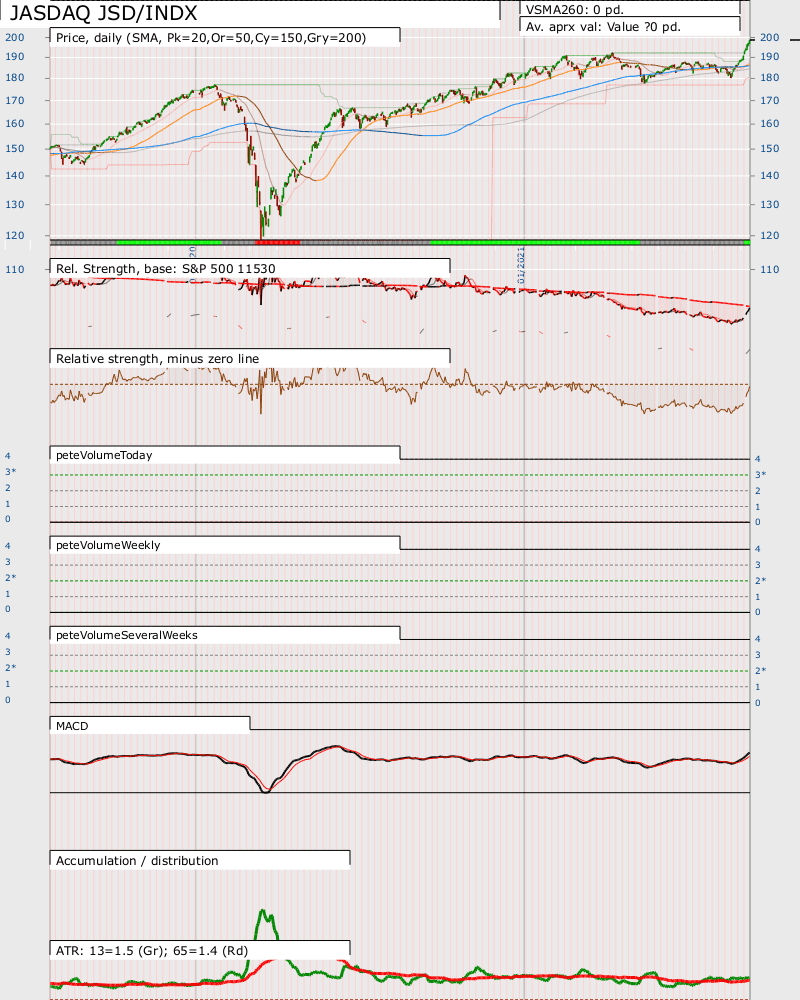Select the 110 label on the left axis
This screenshot has height=1000, width=800.
tap(15, 269)
